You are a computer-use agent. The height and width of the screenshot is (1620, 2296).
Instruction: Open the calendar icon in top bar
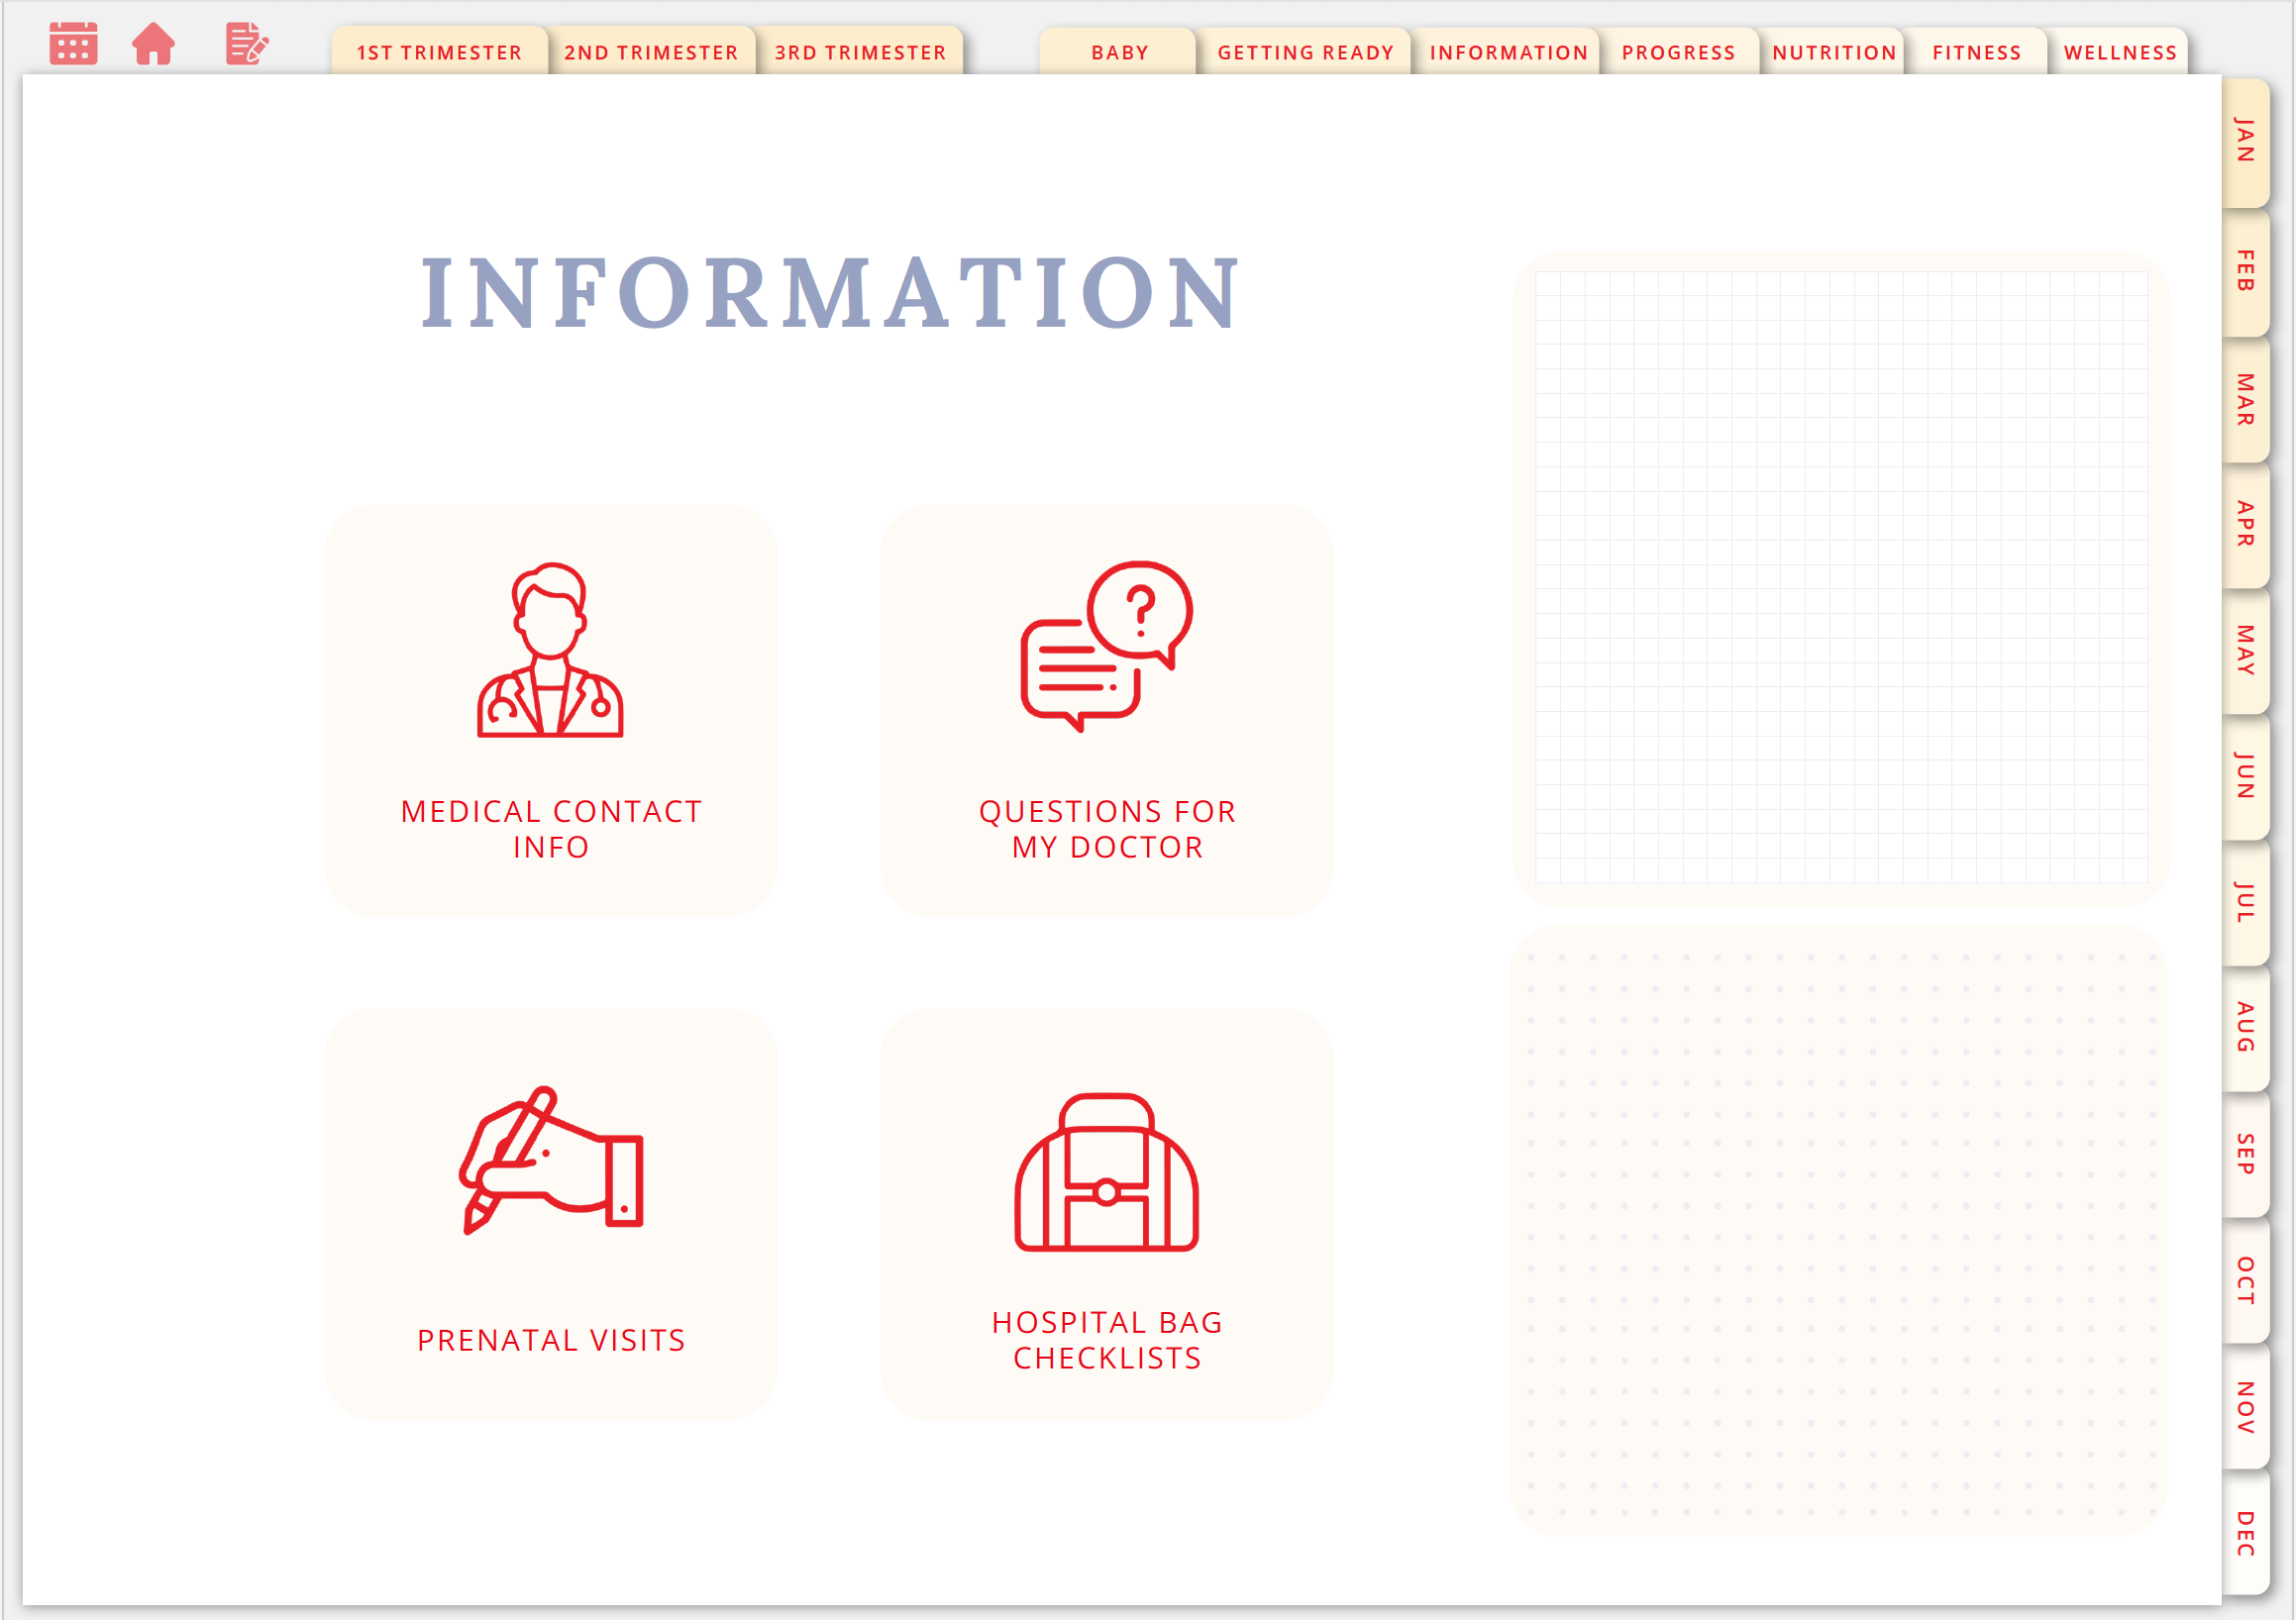[x=73, y=43]
